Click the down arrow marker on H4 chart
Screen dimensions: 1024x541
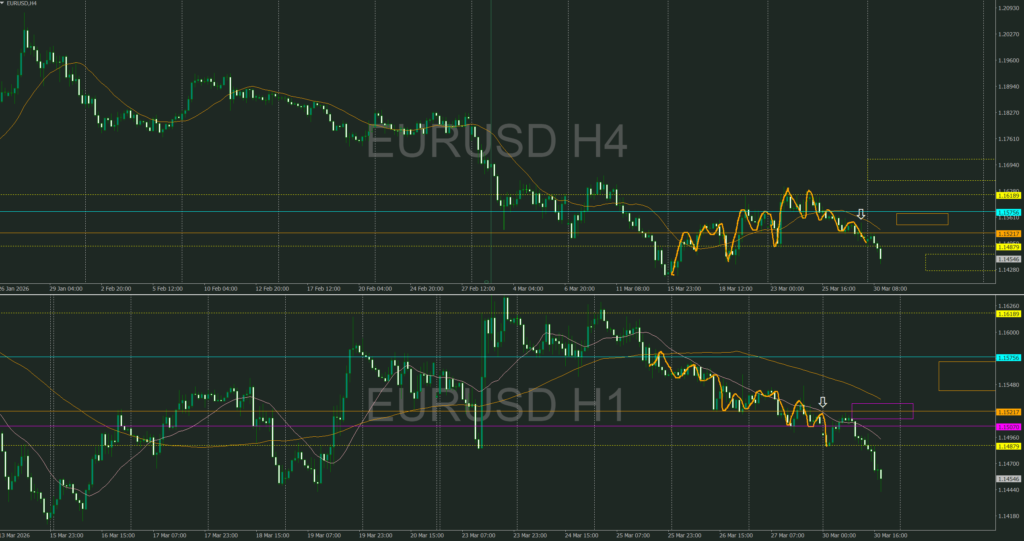coord(860,214)
